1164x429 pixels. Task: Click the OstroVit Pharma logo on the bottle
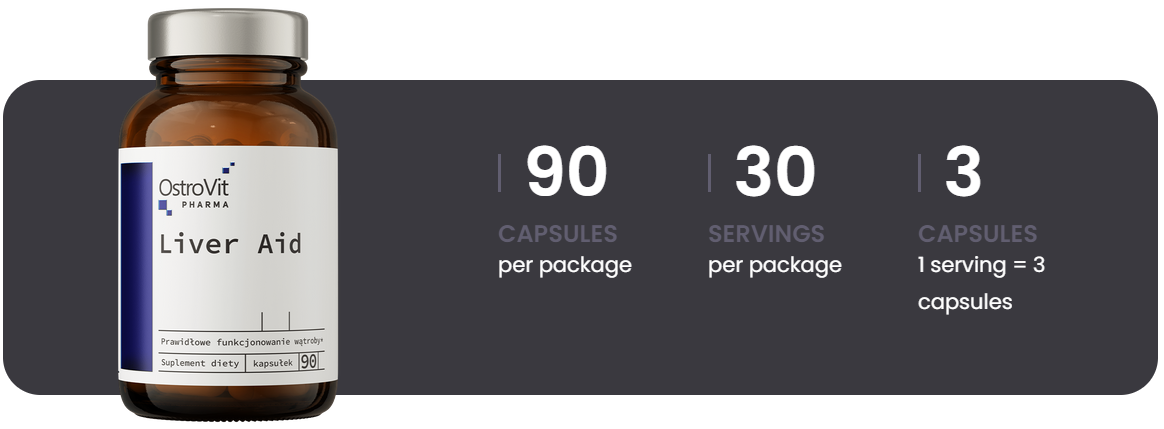[194, 186]
